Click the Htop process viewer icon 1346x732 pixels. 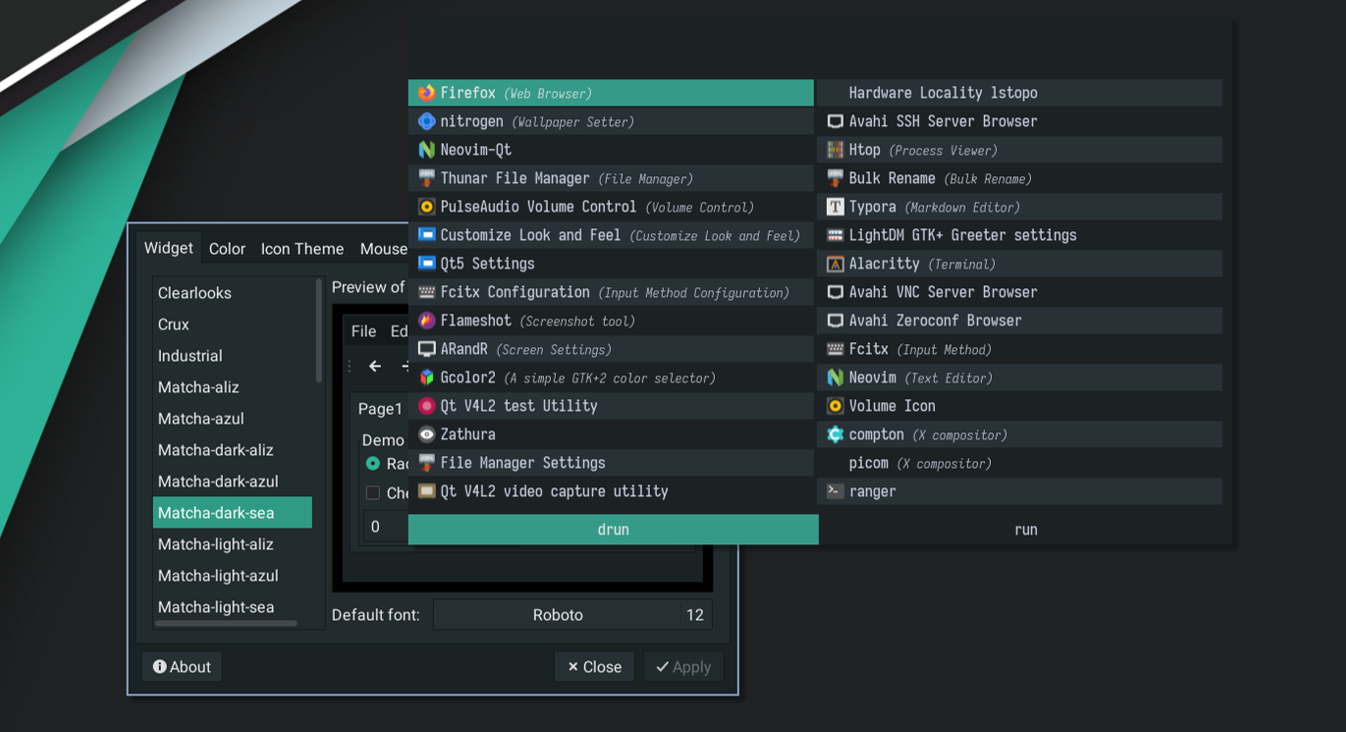point(835,150)
